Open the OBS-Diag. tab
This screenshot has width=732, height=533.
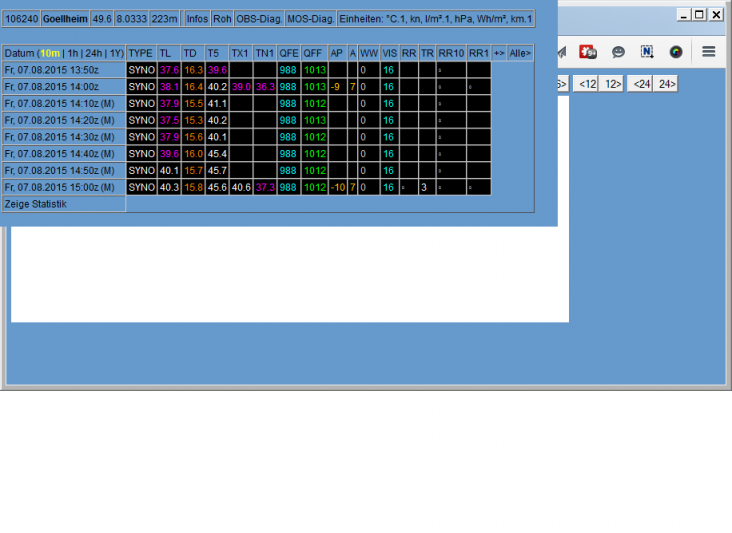(x=258, y=19)
